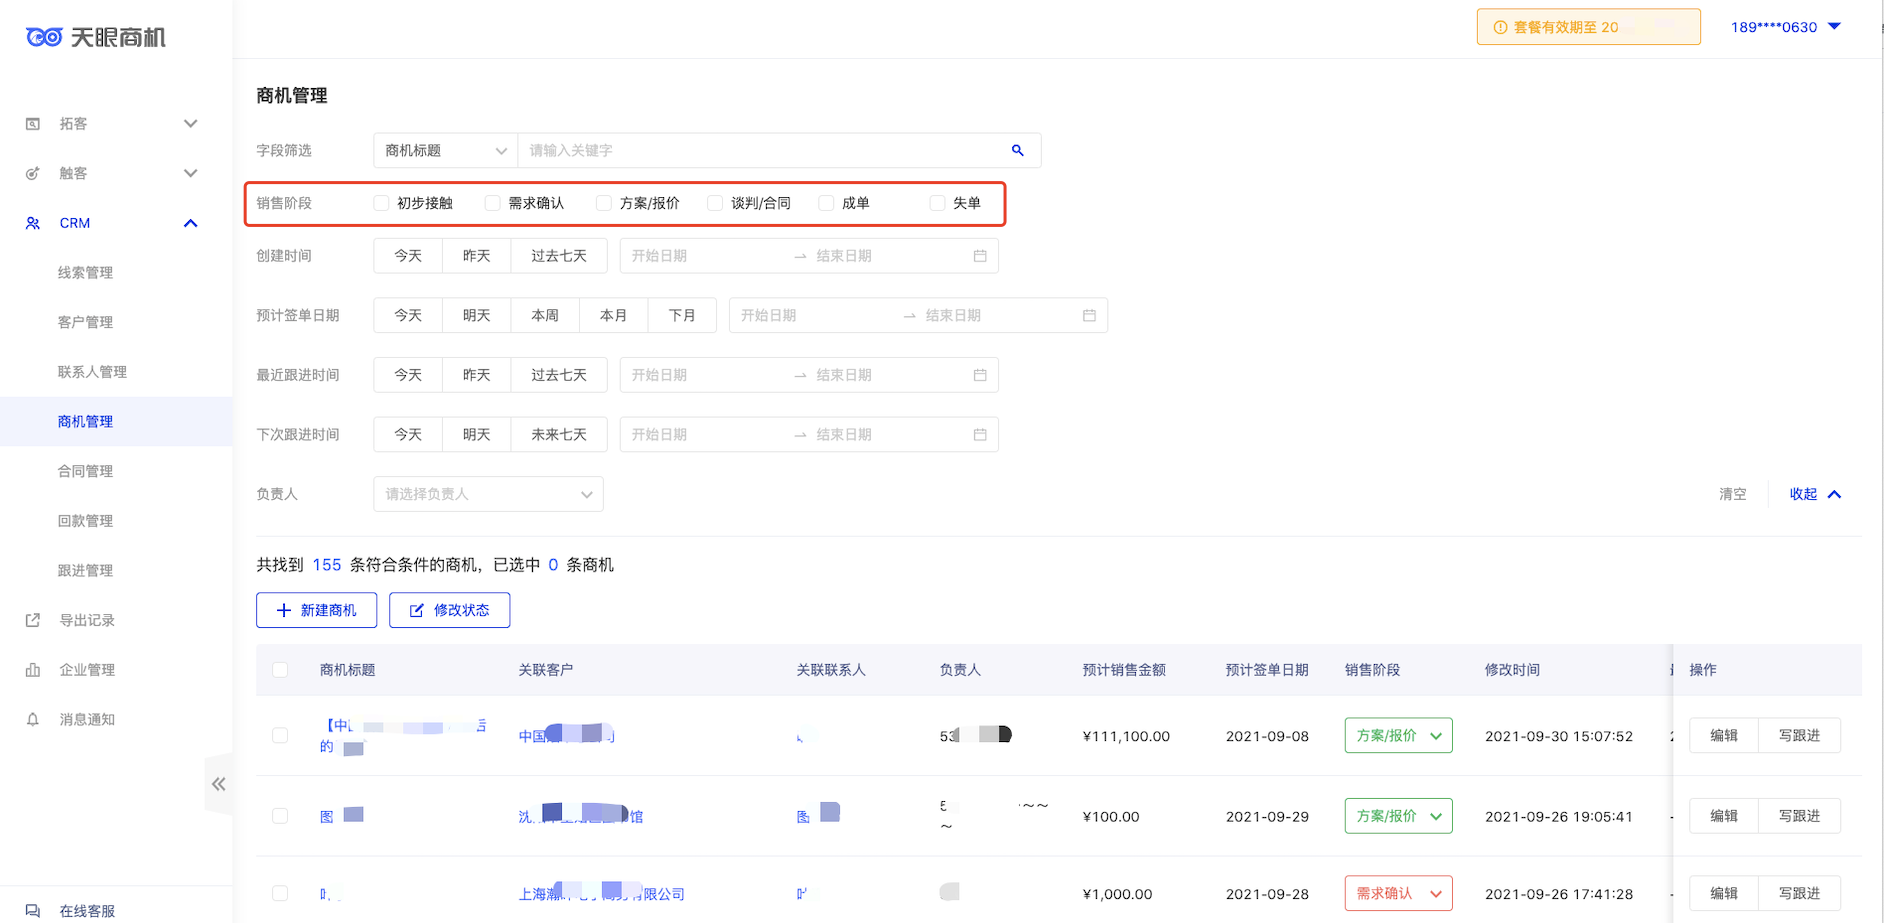Click the 触客 sidebar icon
This screenshot has width=1884, height=923.
tap(33, 173)
